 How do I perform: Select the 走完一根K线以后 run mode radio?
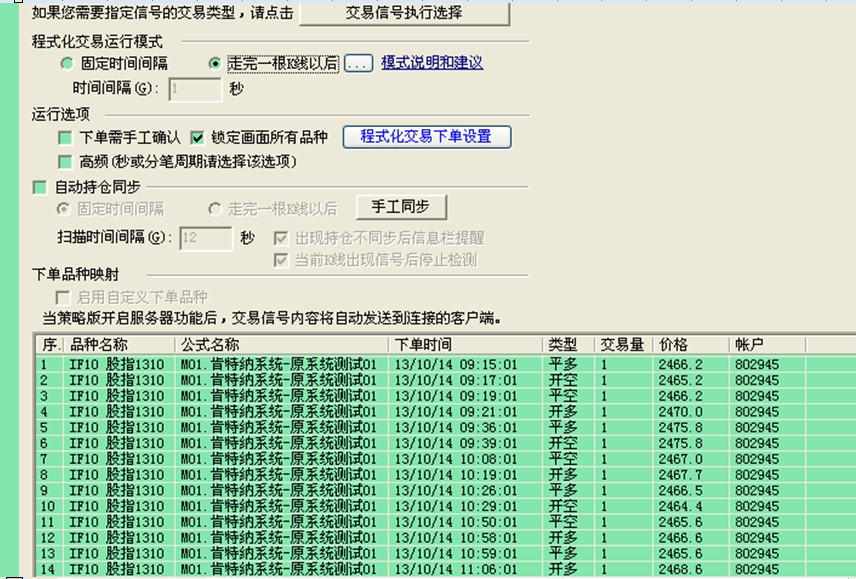215,64
